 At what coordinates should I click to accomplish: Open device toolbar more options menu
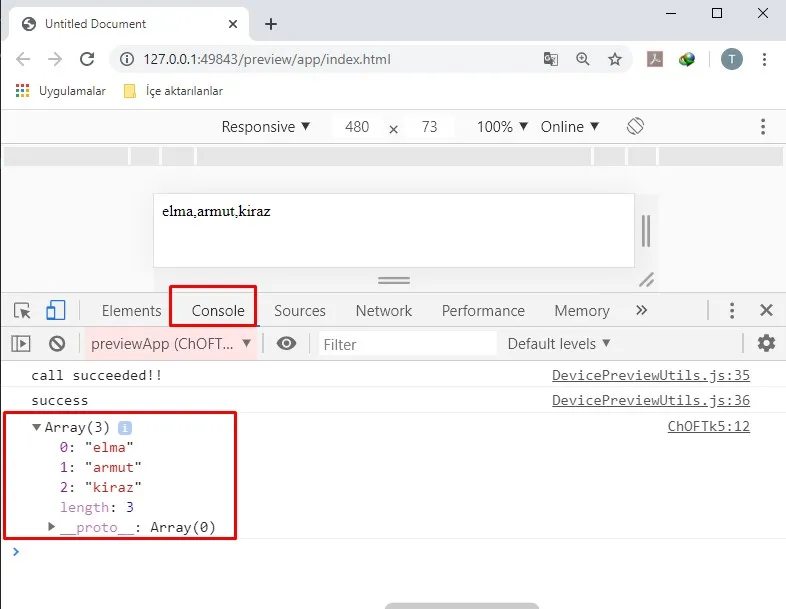click(763, 127)
